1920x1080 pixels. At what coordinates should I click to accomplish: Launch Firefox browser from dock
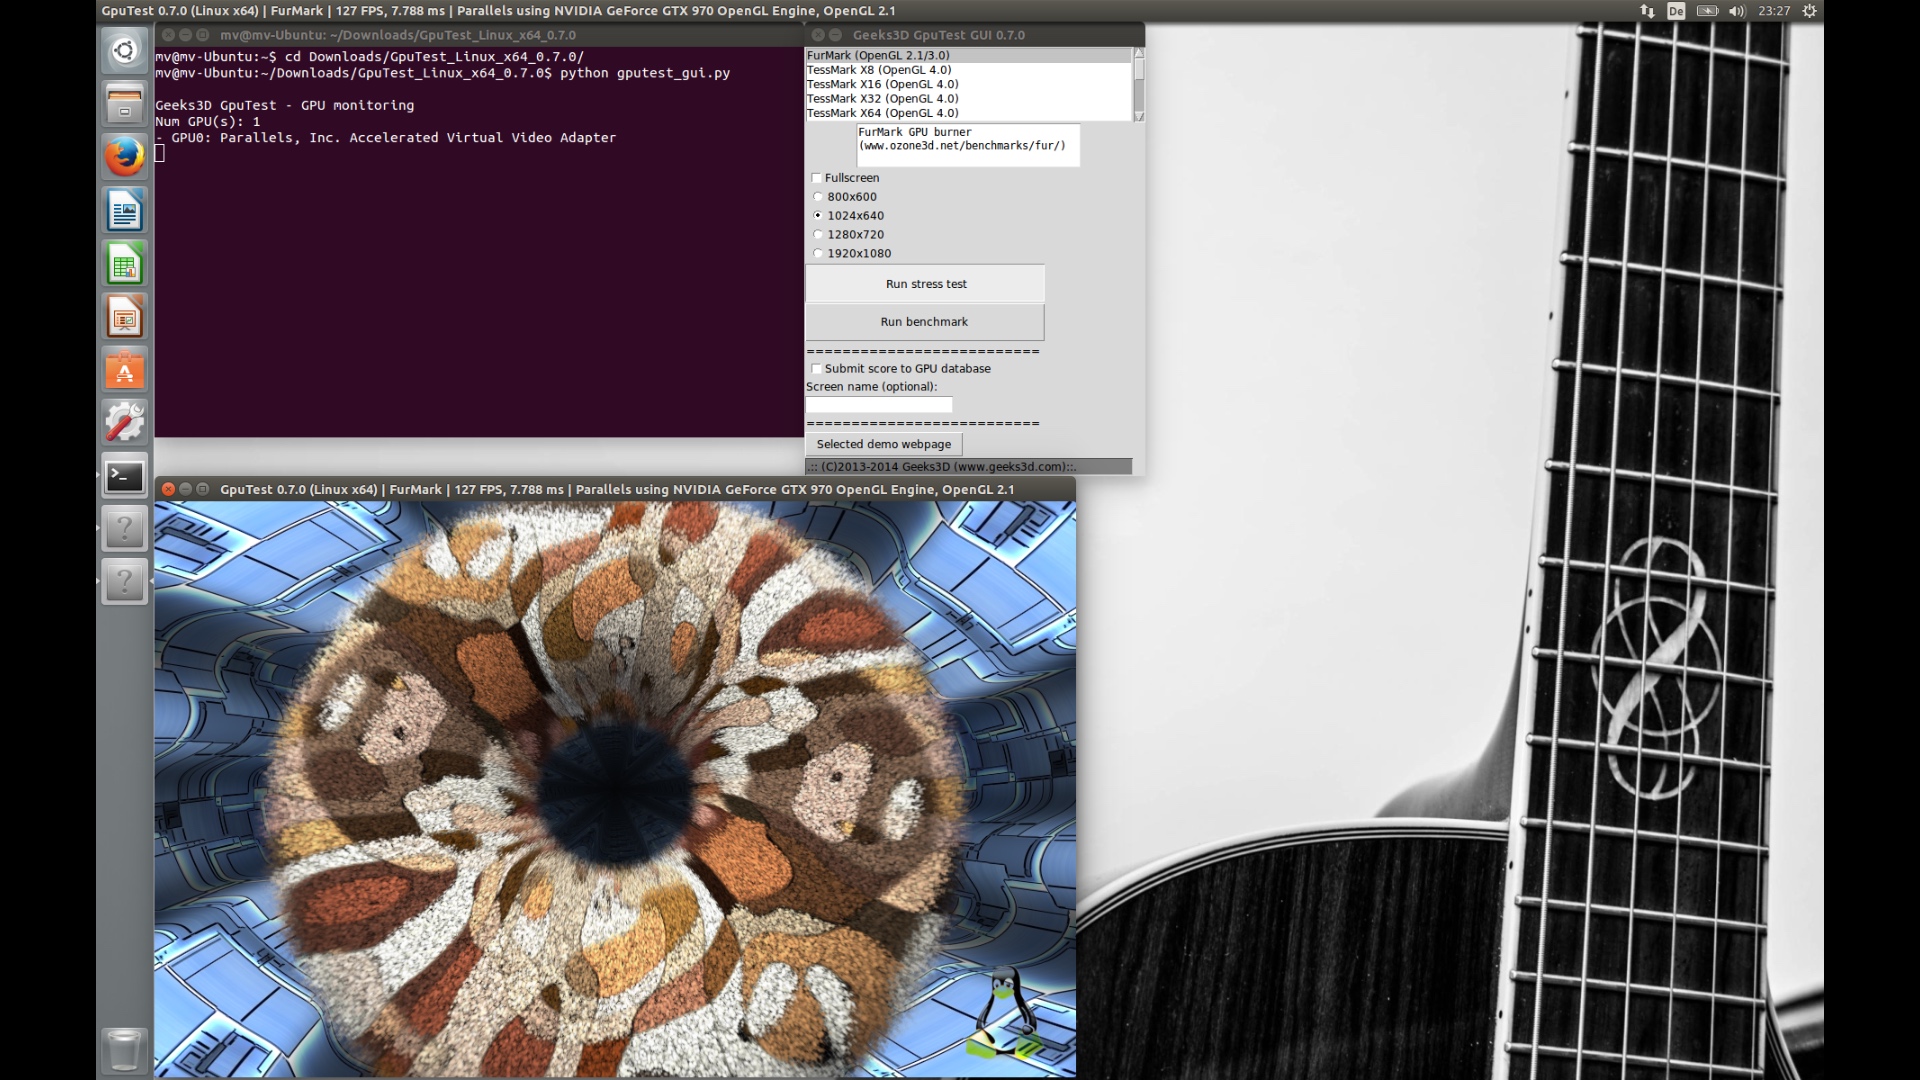click(x=124, y=157)
